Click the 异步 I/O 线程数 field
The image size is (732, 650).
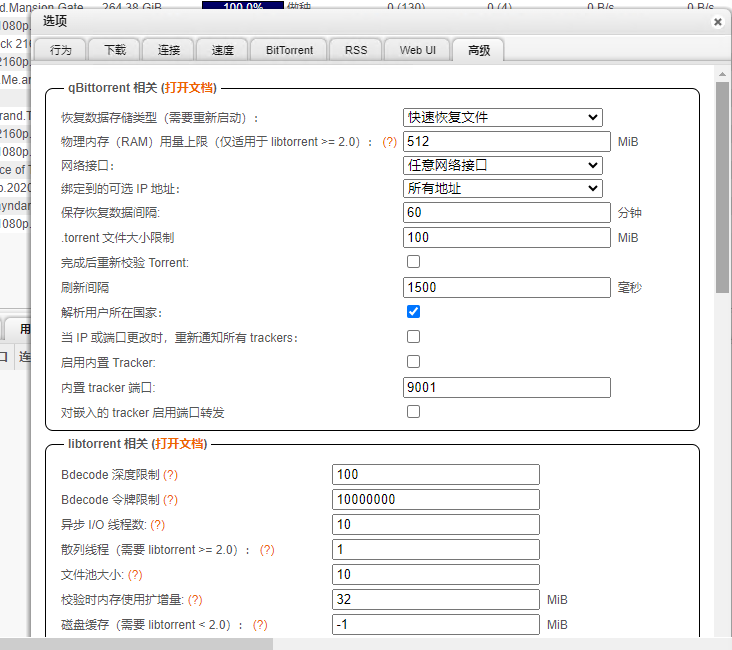(x=436, y=524)
